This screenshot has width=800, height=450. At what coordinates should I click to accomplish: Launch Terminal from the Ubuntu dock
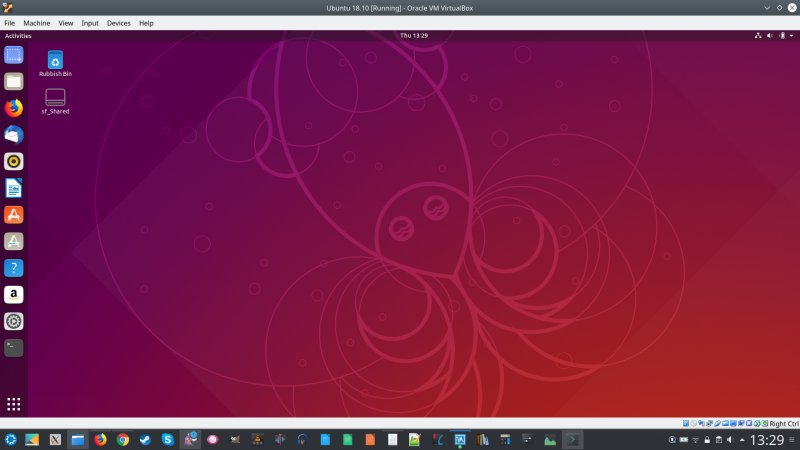tap(14, 348)
